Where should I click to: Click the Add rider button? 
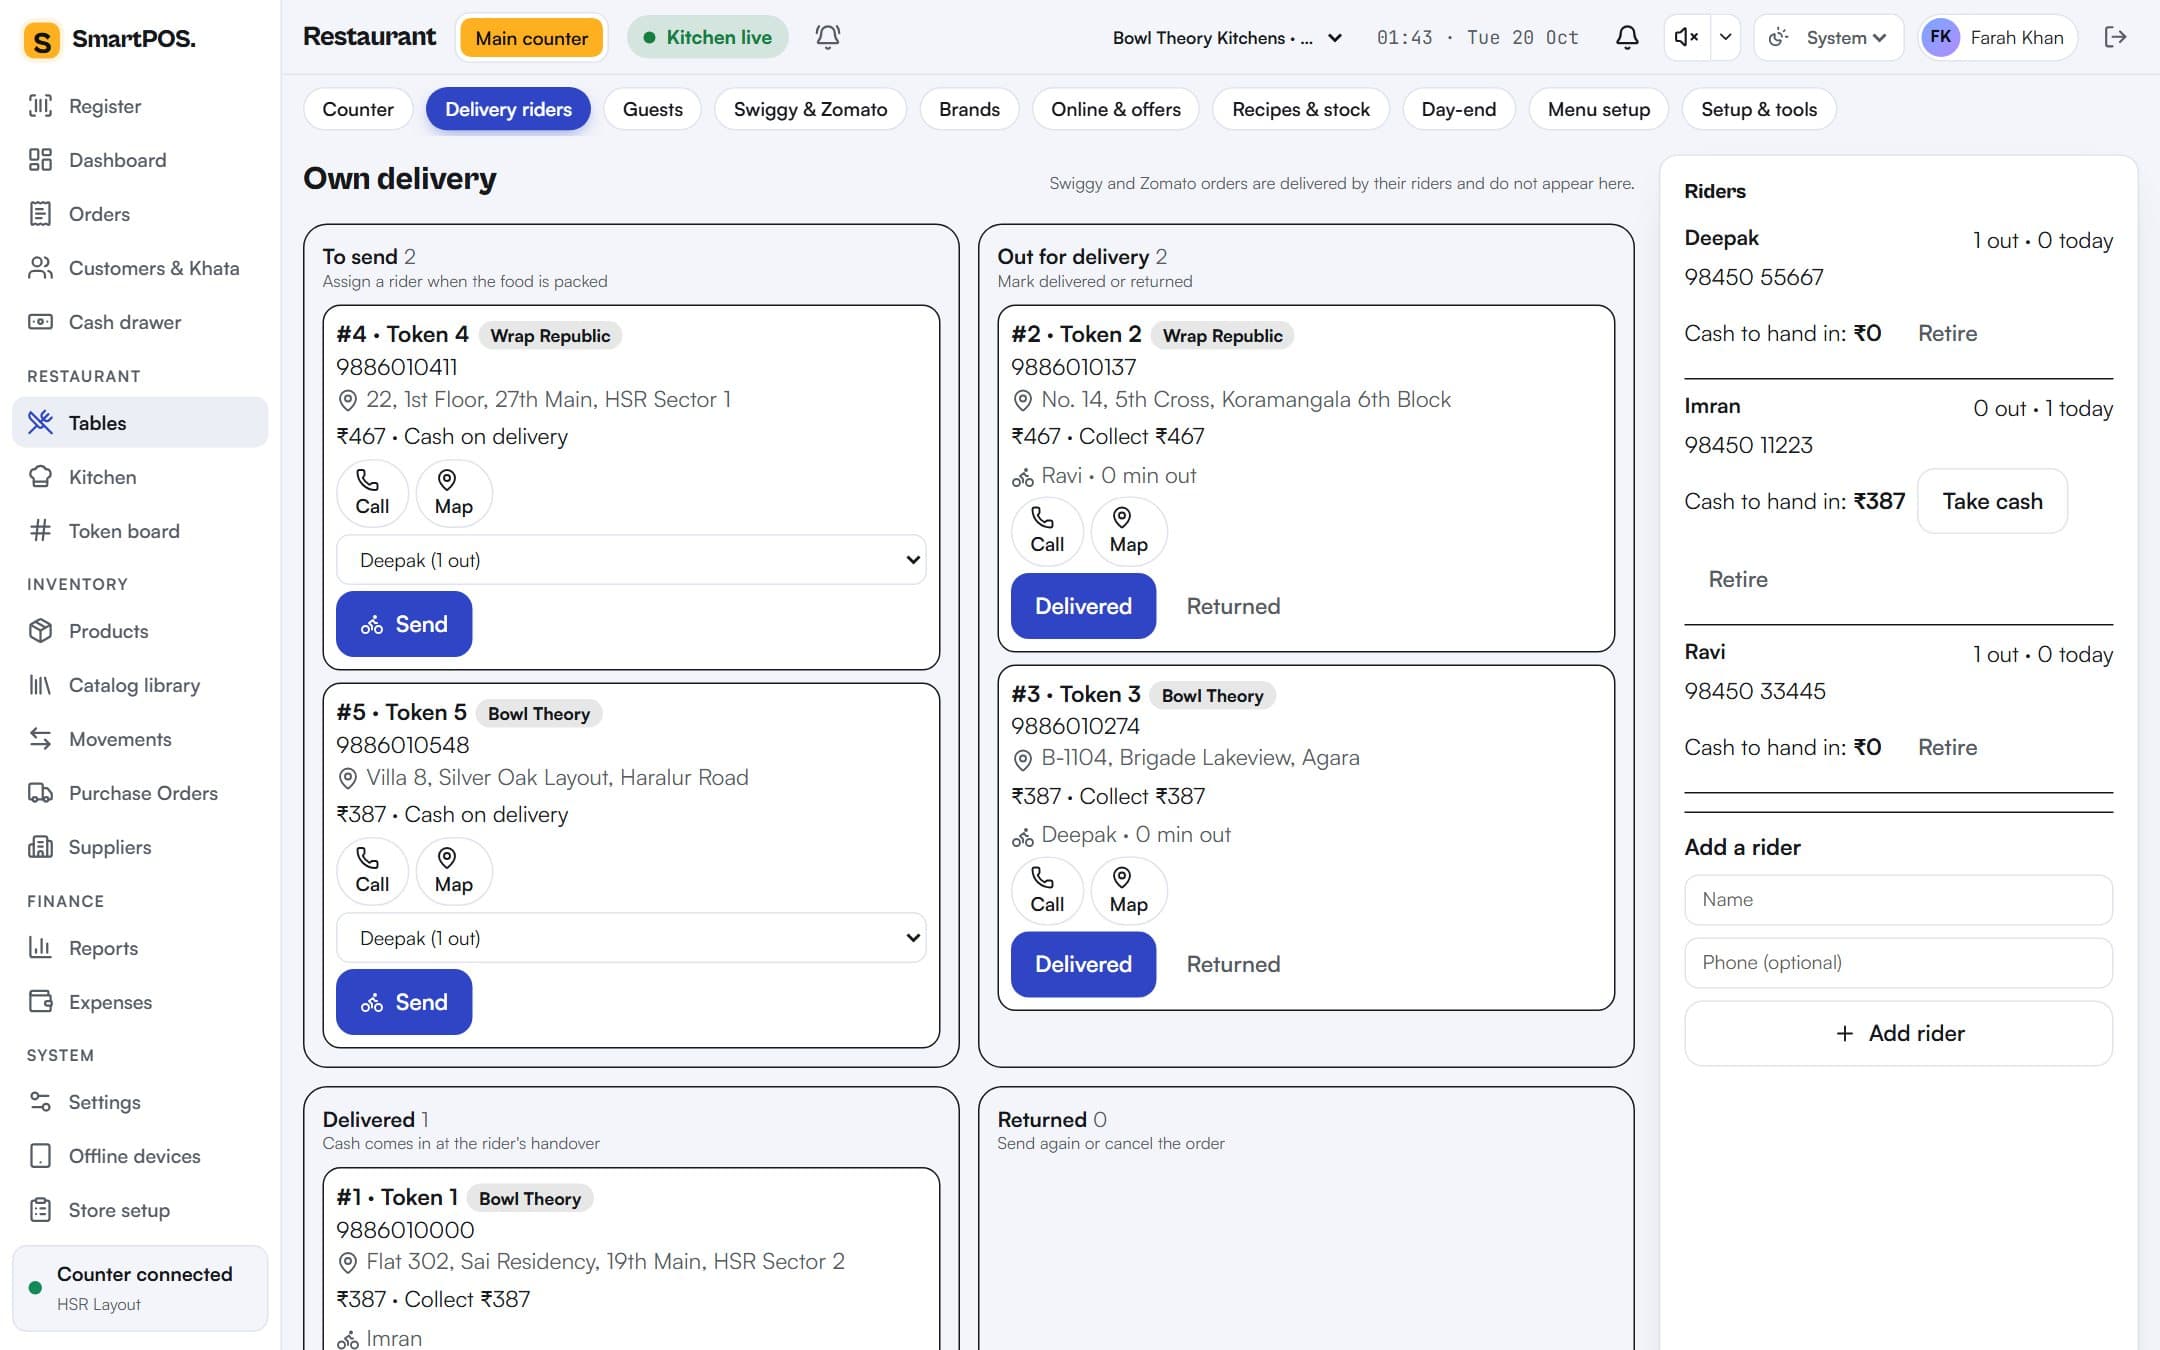(1898, 1033)
